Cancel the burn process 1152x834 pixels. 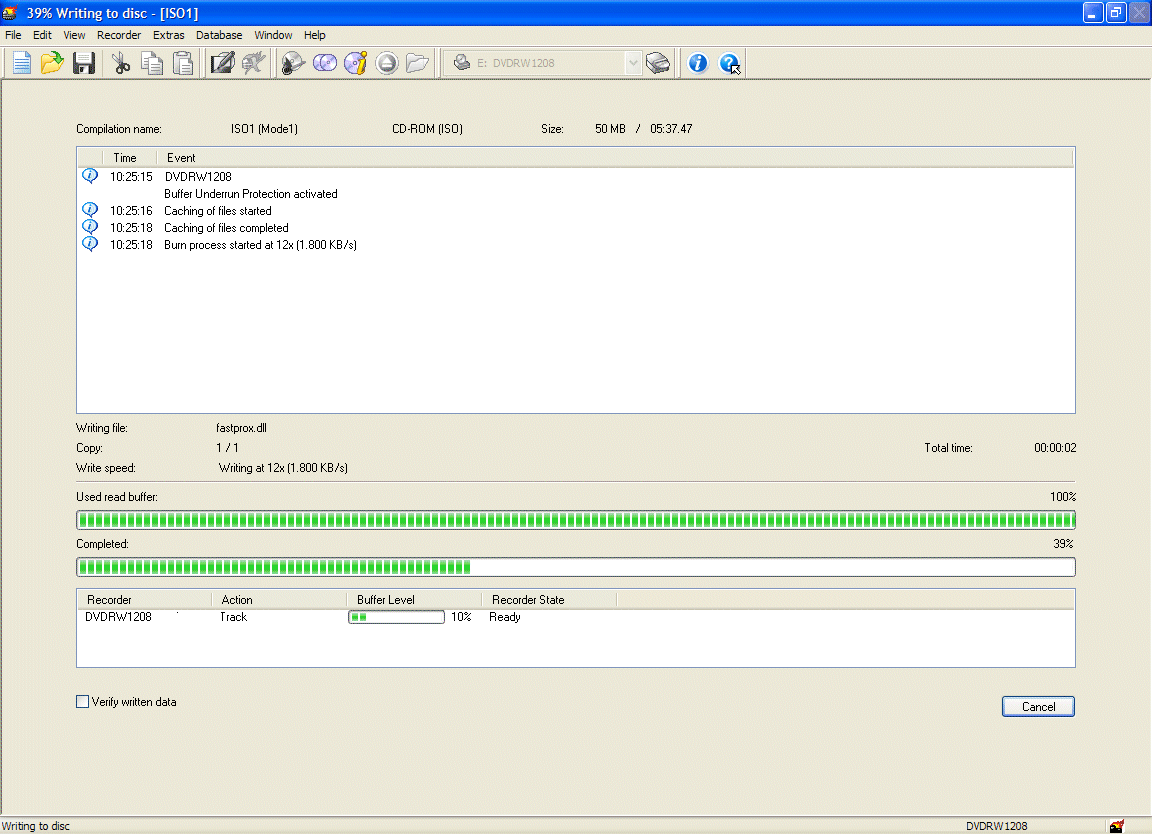(1038, 706)
